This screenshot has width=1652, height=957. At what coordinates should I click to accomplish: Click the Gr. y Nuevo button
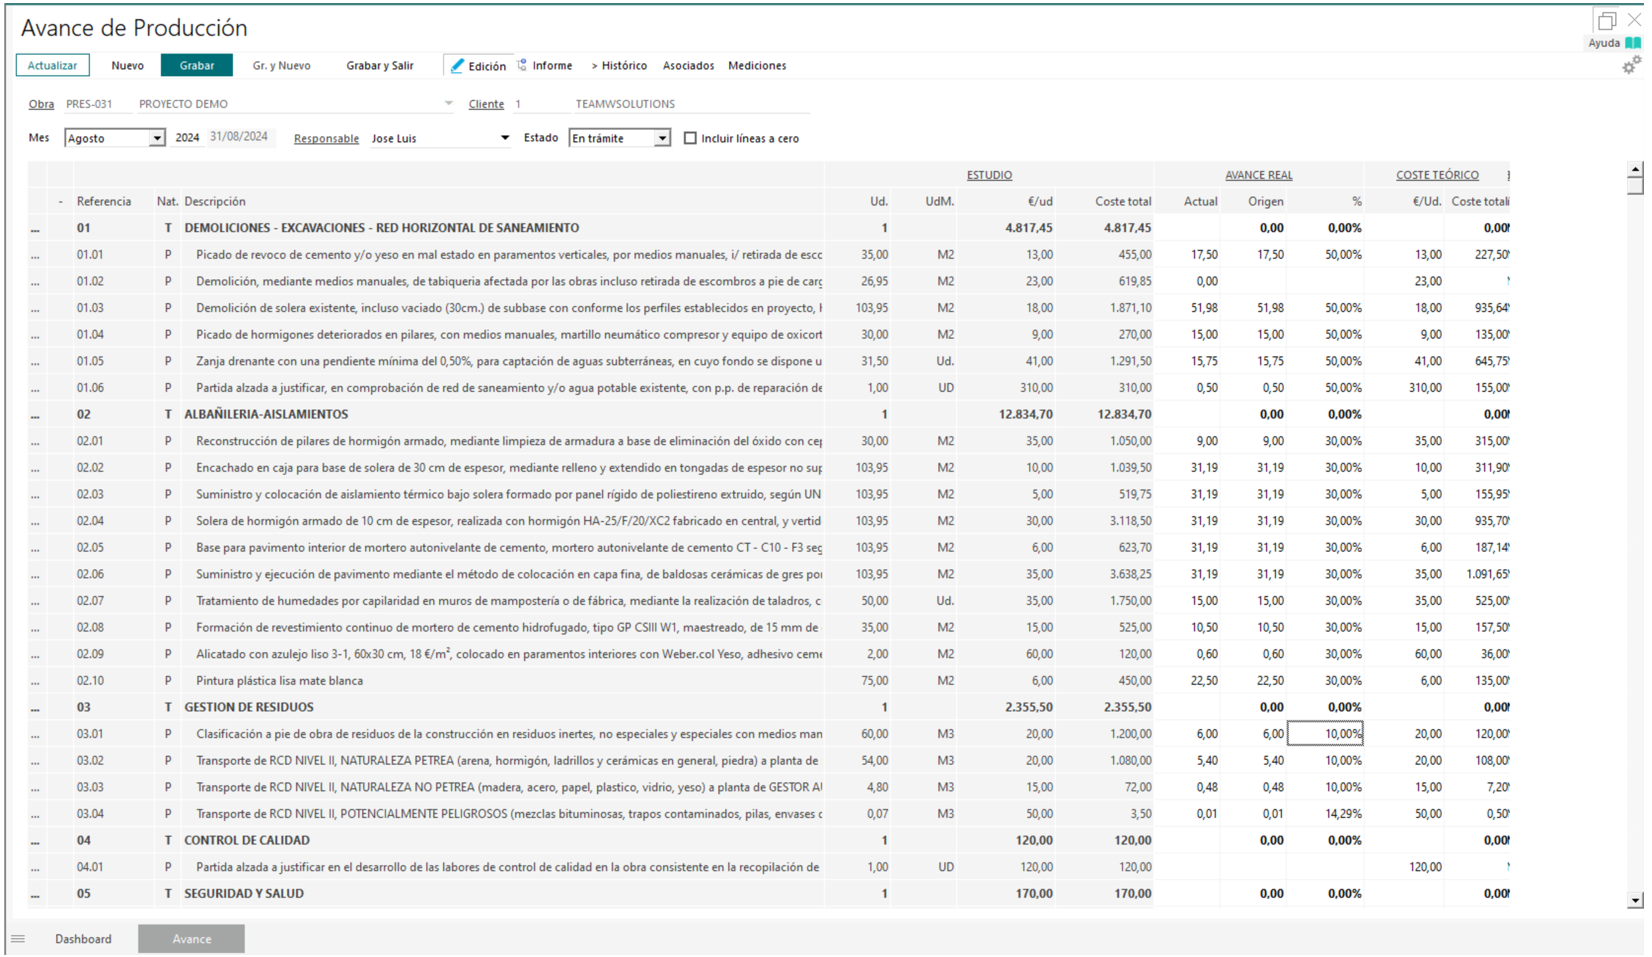tap(281, 65)
